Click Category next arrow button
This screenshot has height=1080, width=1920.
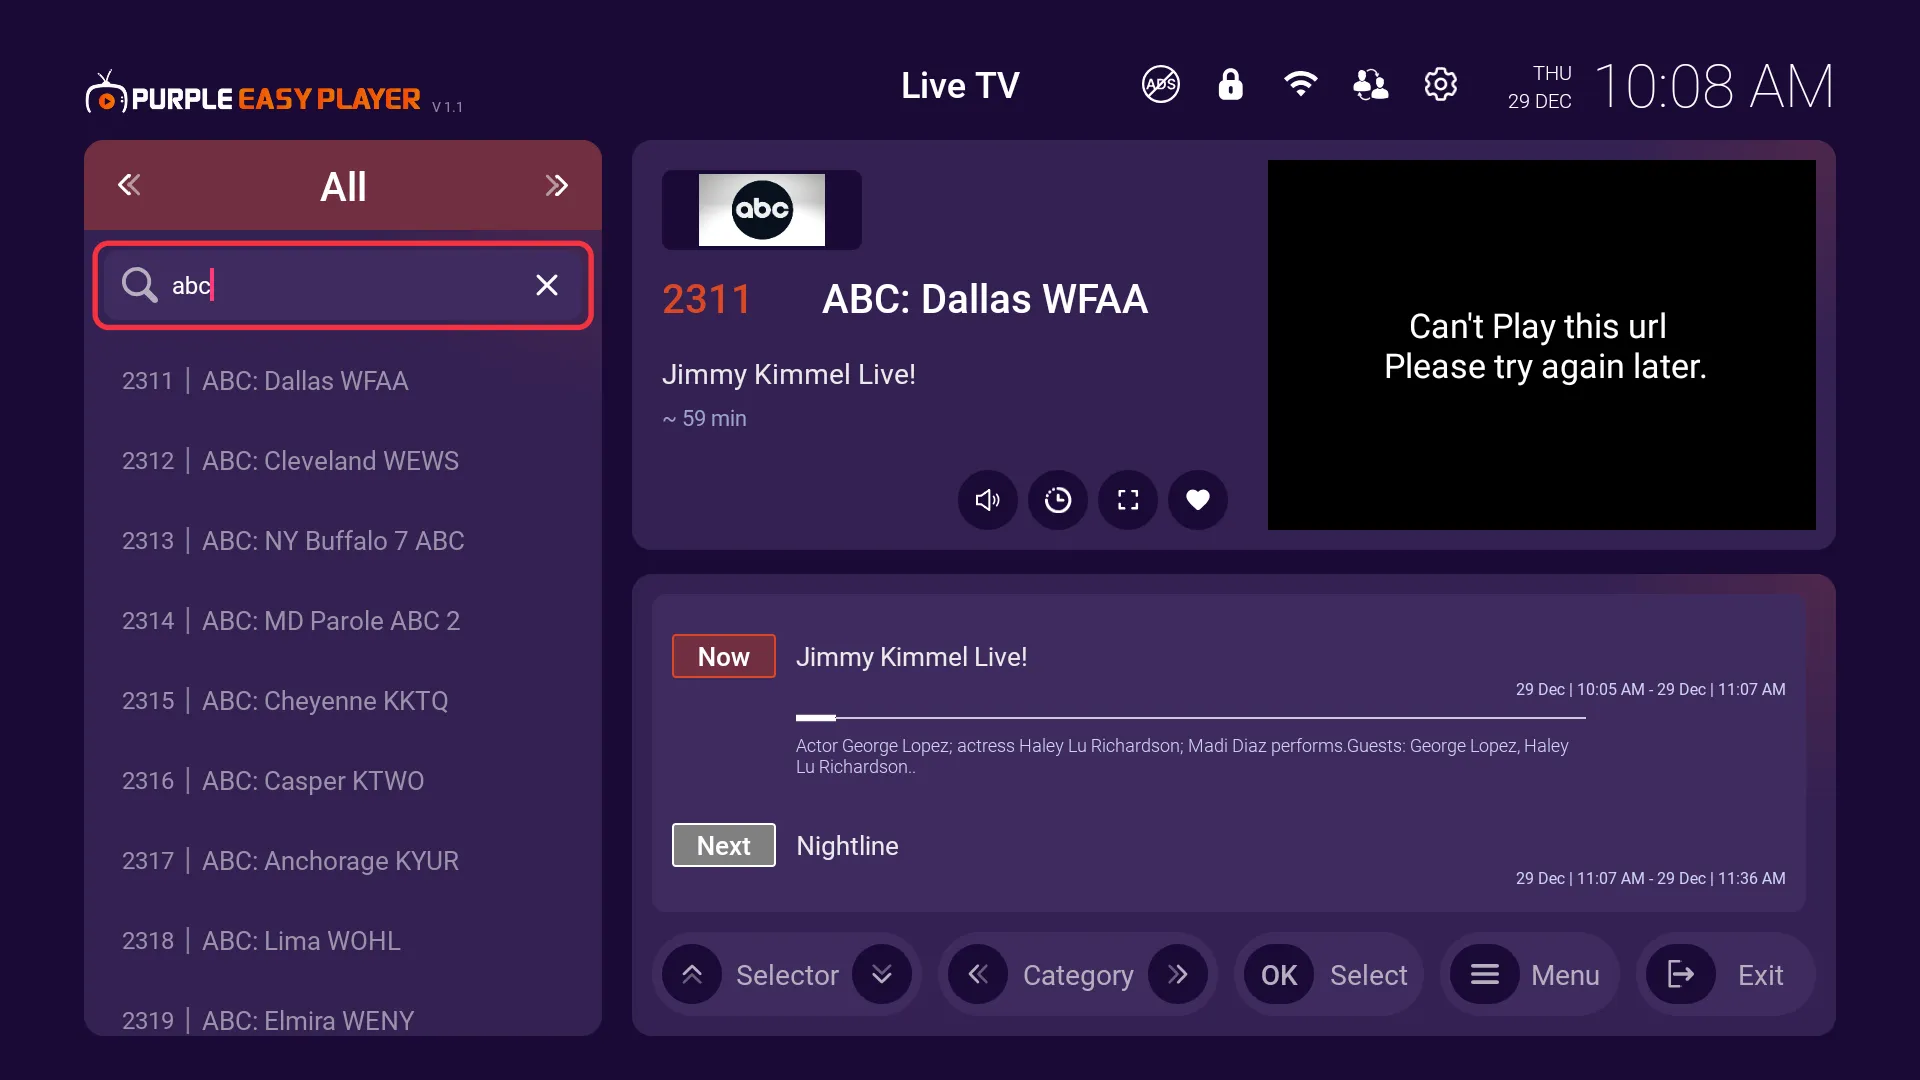(1178, 975)
